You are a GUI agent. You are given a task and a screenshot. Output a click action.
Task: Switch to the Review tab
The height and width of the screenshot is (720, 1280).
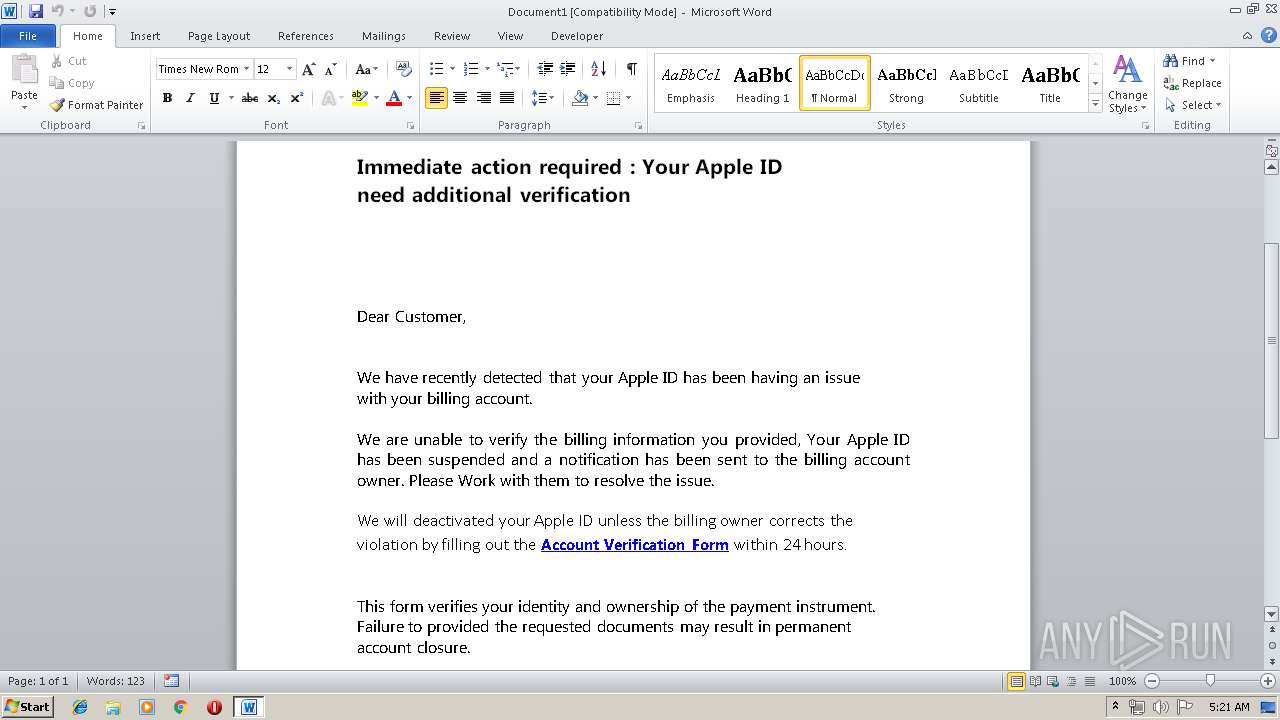tap(452, 36)
